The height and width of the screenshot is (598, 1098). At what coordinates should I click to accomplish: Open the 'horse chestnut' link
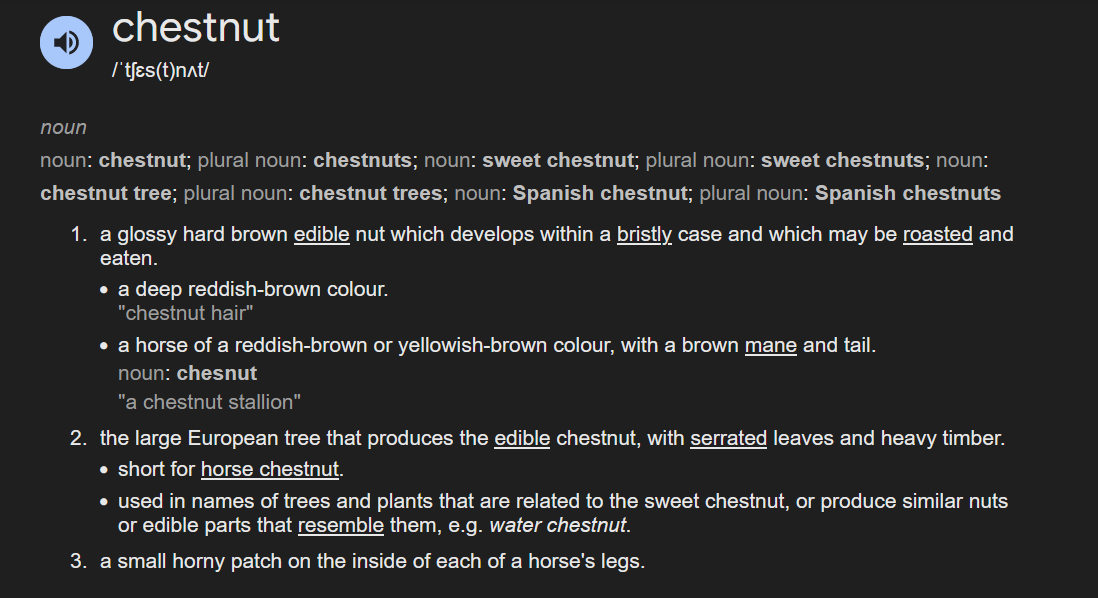(270, 469)
